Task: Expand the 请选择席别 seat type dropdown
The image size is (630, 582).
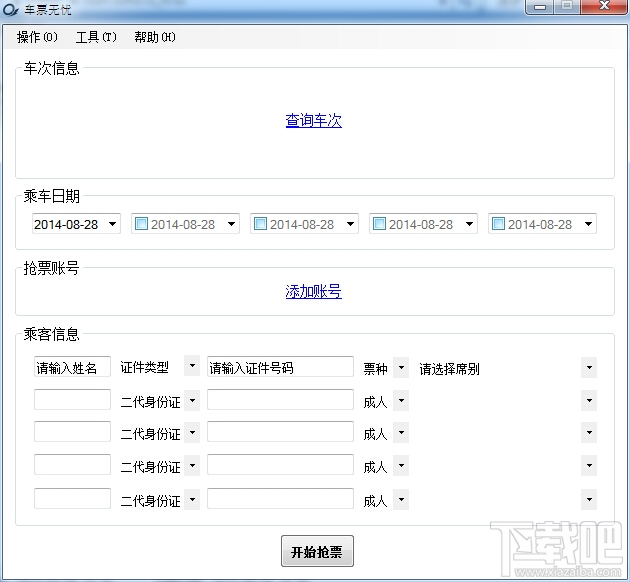Action: pyautogui.click(x=589, y=368)
